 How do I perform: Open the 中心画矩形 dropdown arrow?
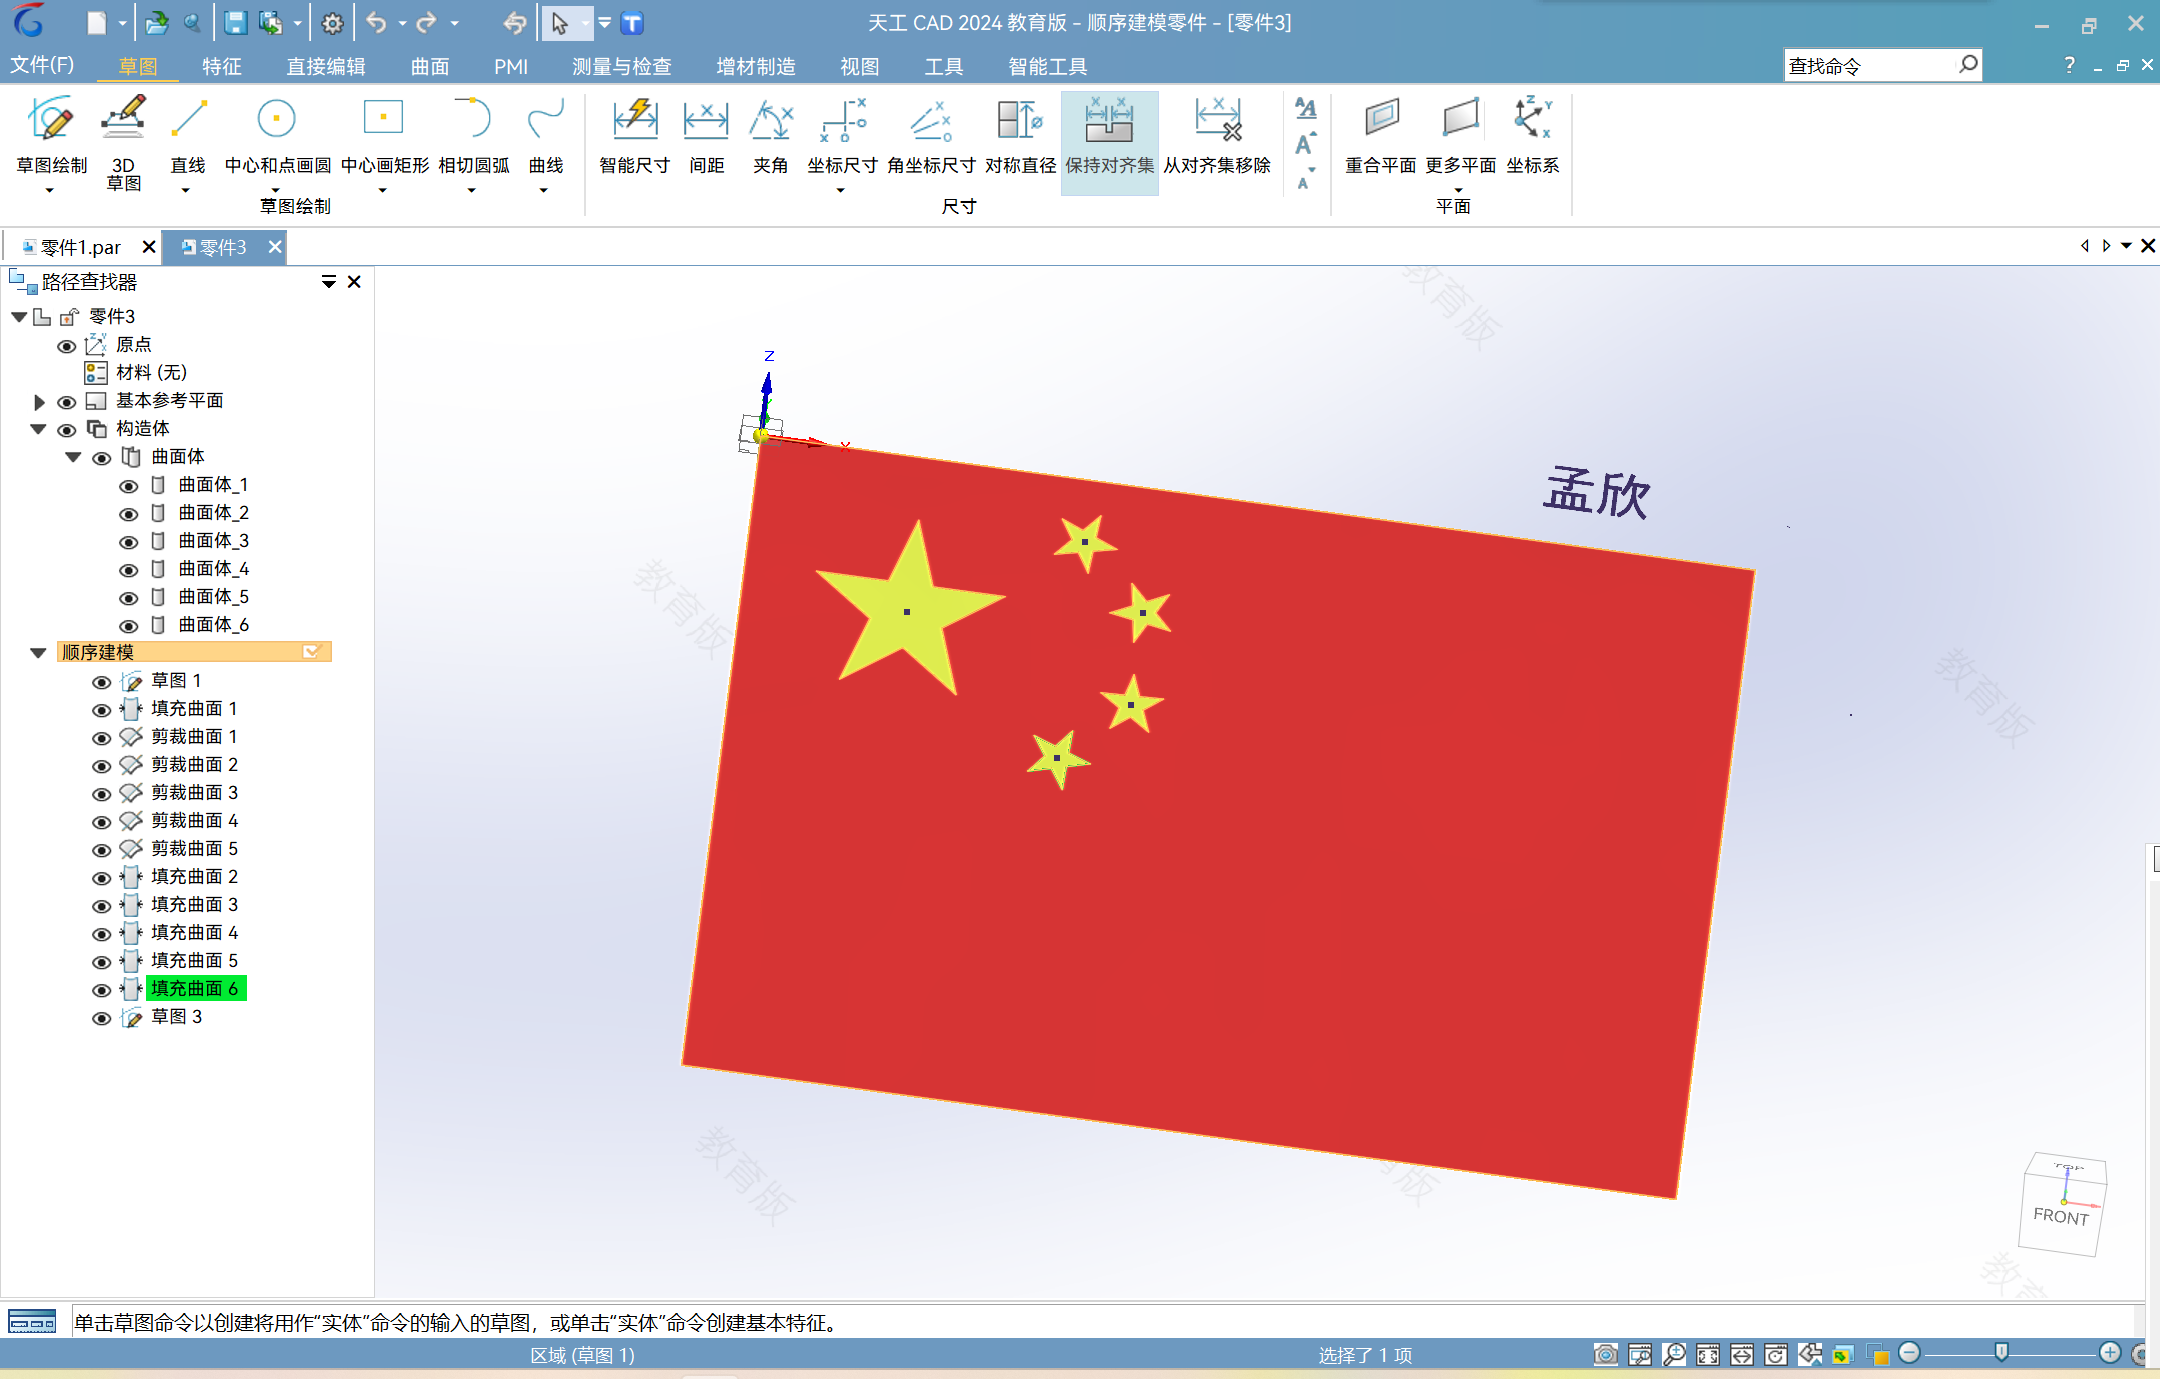[382, 190]
